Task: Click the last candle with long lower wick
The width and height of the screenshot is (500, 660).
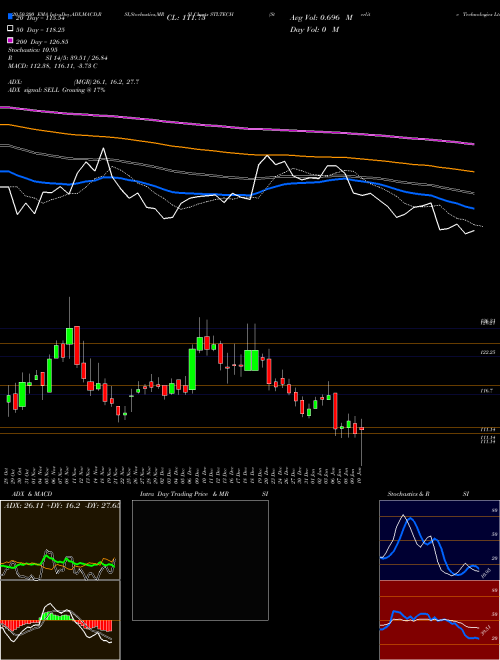Action: [x=362, y=442]
